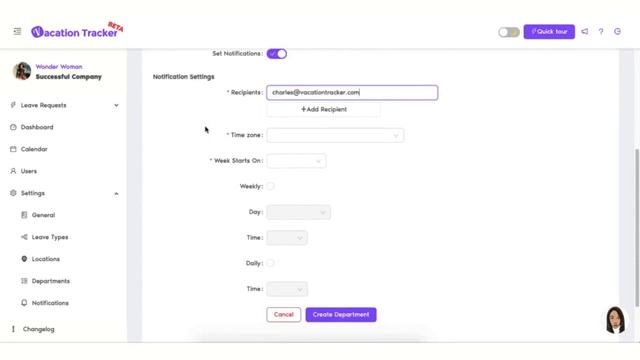Open the Week Starts On dropdown
Screen dimensions: 640x360
pyautogui.click(x=296, y=161)
